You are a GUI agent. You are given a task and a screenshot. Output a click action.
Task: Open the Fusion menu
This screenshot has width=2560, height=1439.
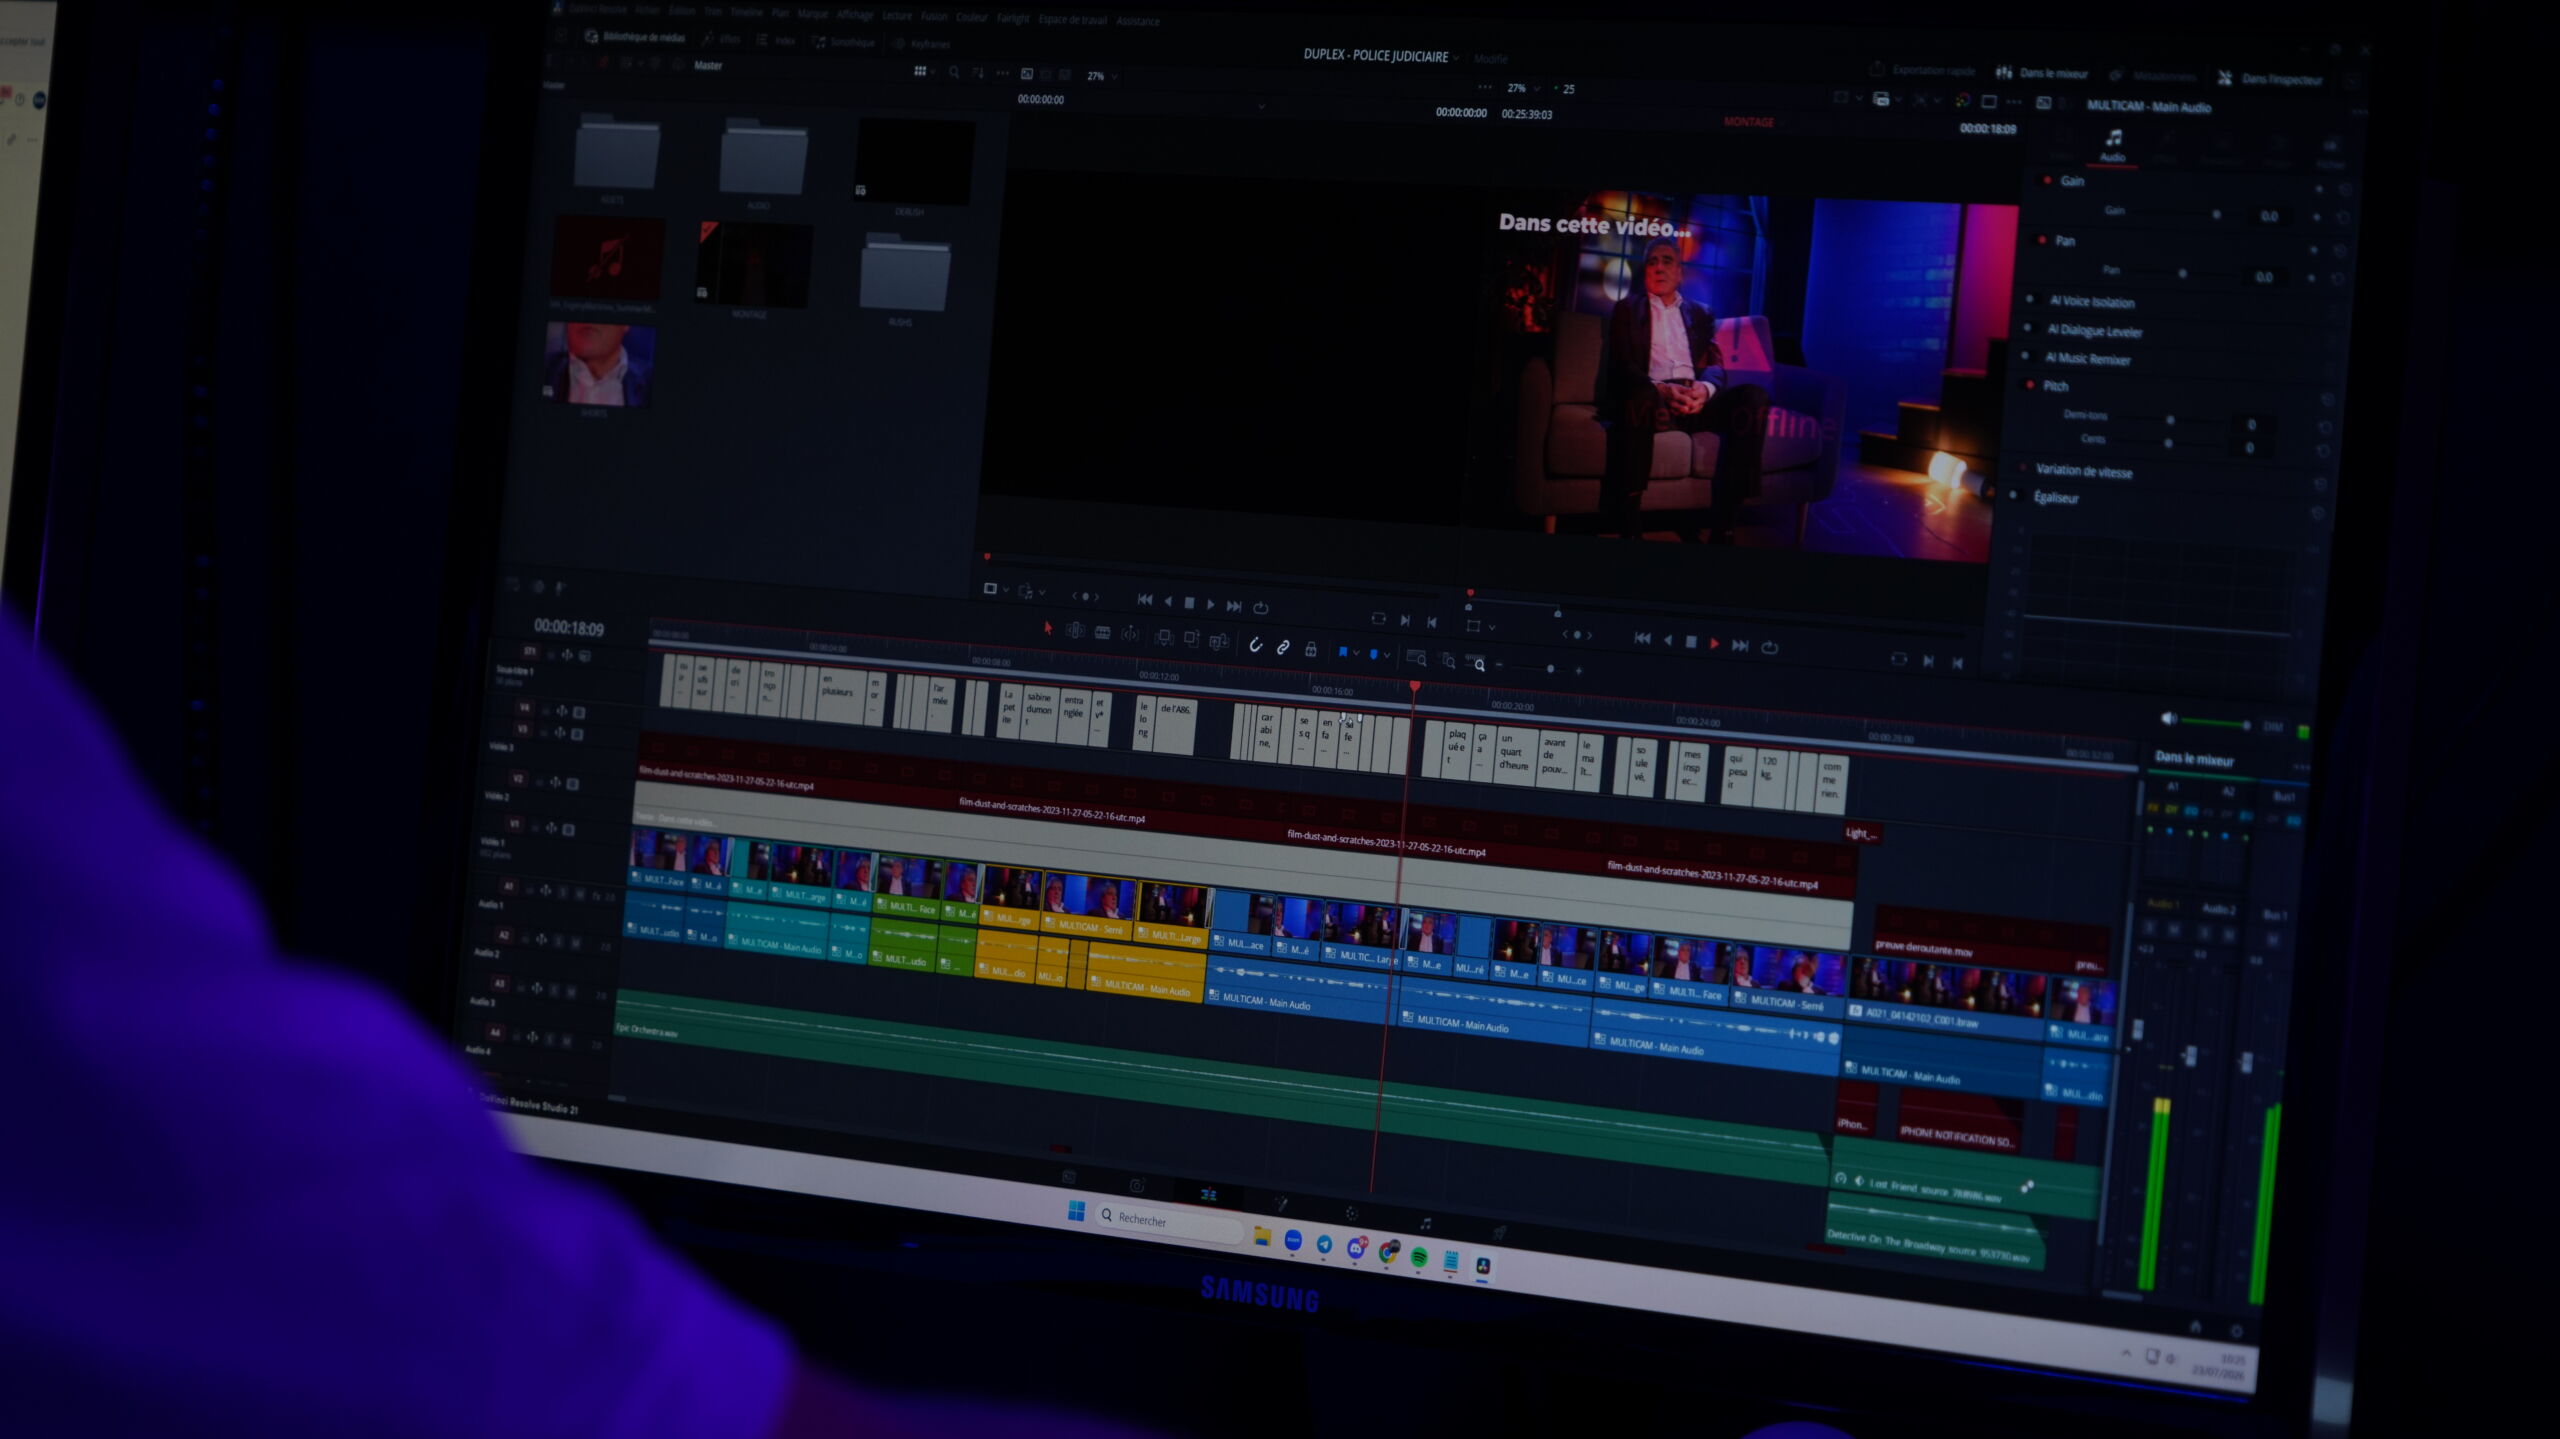(x=933, y=17)
